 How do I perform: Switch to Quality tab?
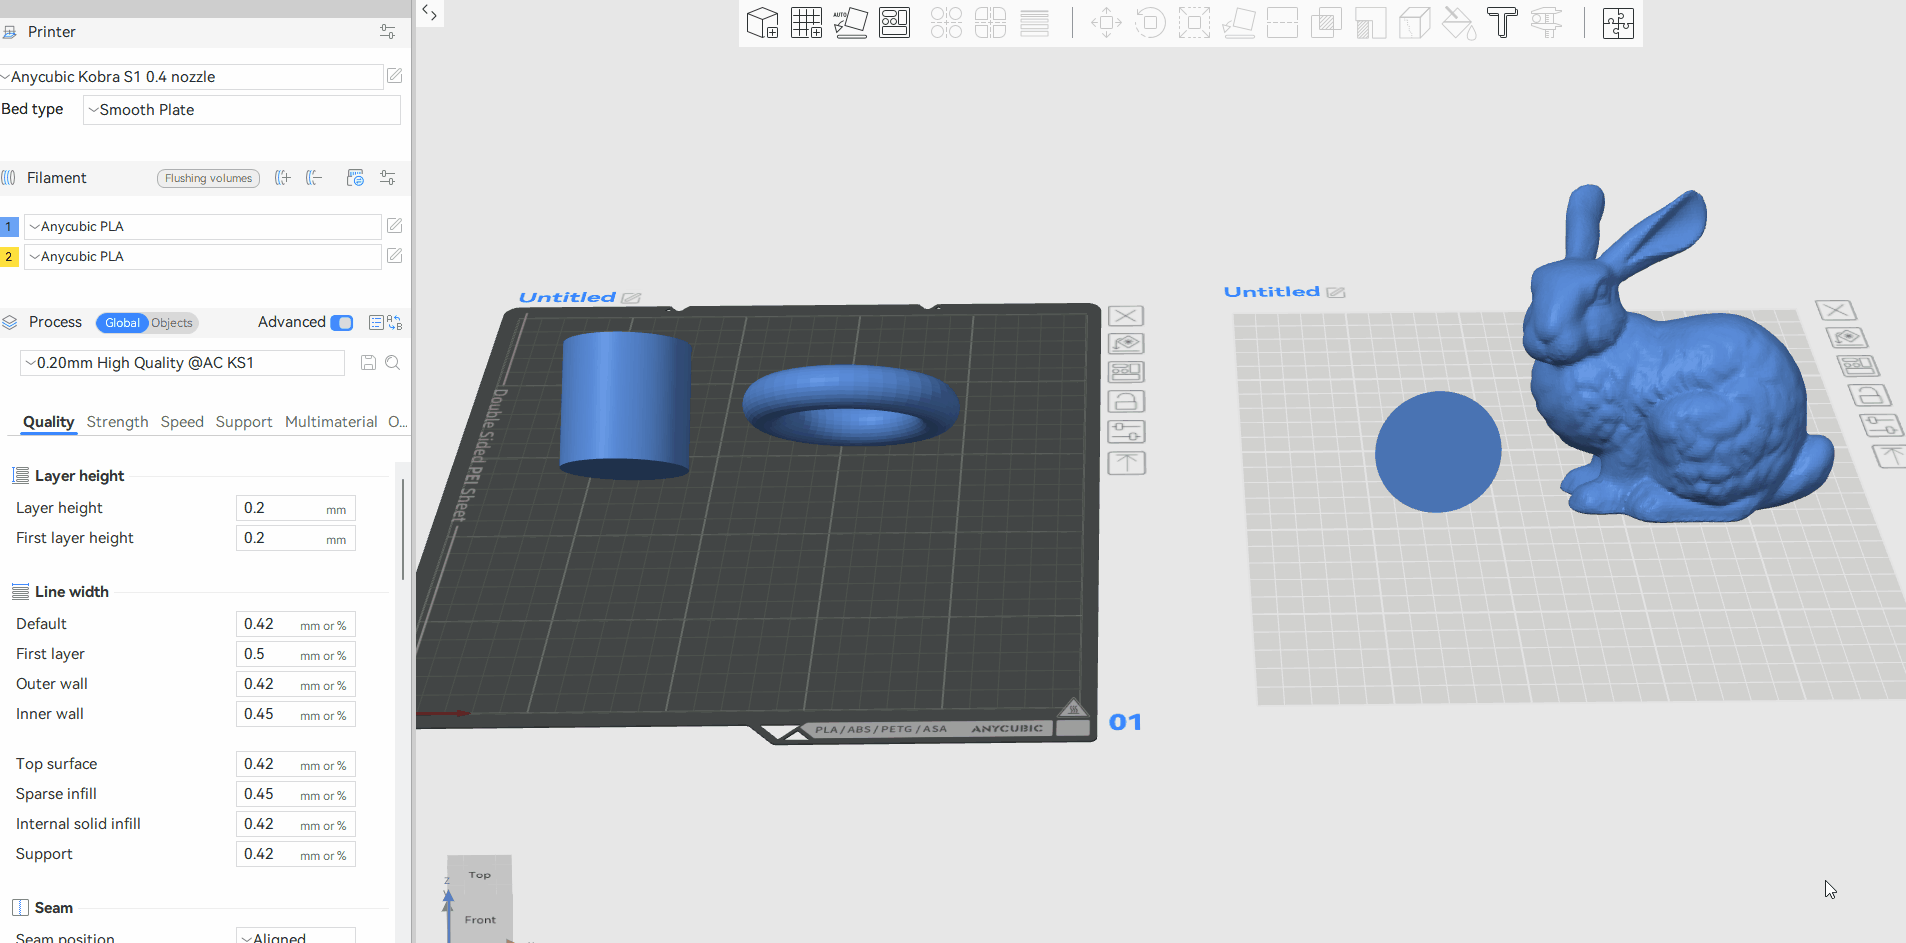pyautogui.click(x=48, y=422)
